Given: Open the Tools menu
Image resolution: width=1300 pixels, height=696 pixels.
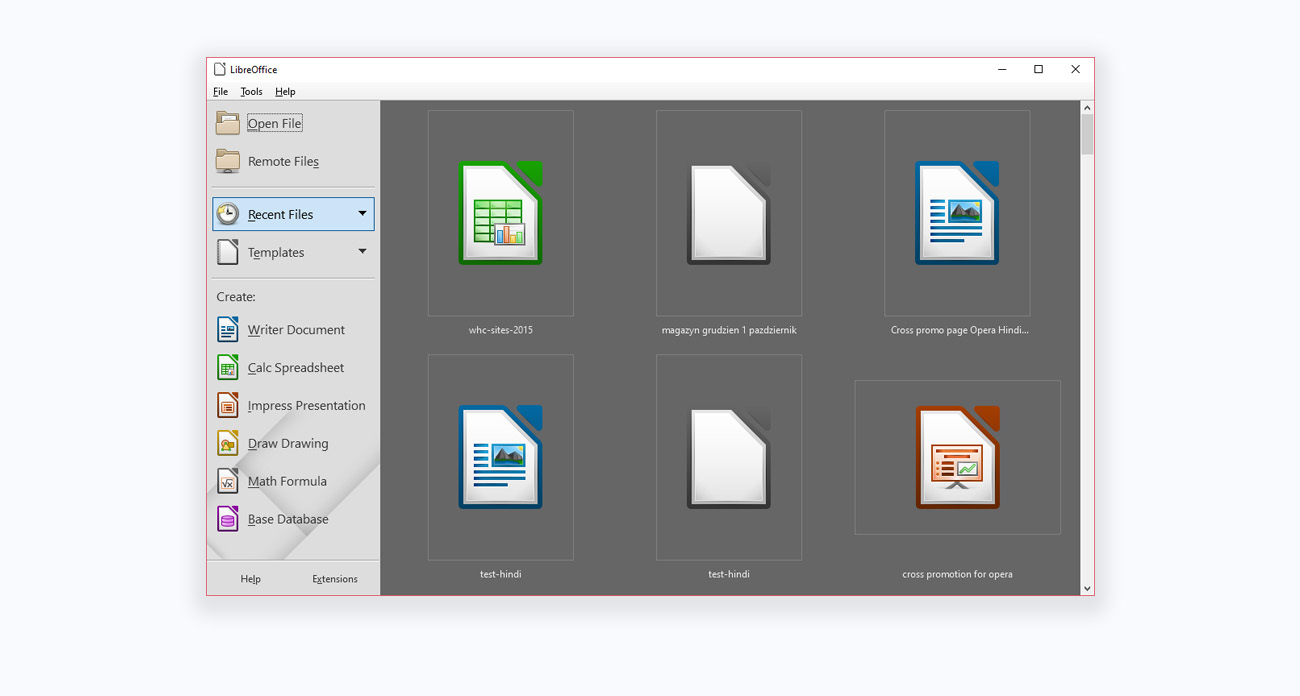Looking at the screenshot, I should tap(251, 92).
